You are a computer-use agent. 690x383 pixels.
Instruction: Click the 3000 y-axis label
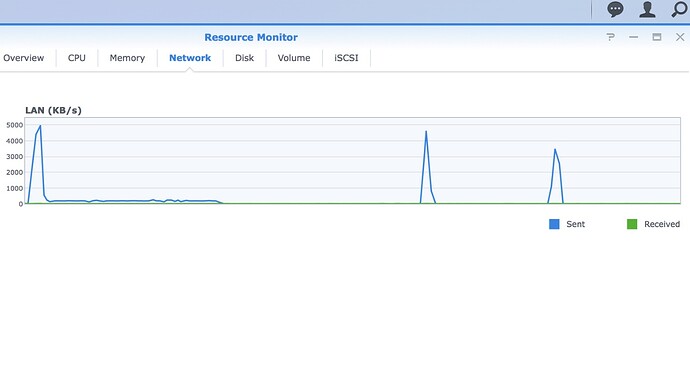15,157
